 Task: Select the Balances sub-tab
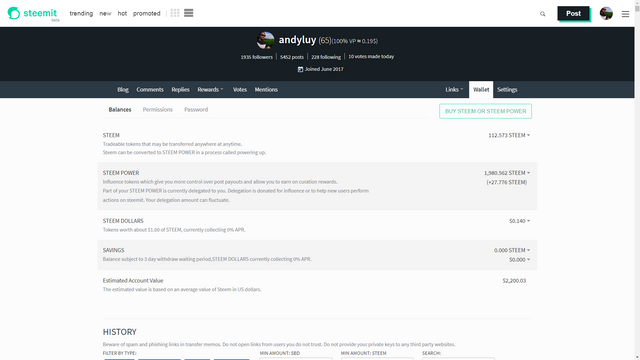[120, 109]
